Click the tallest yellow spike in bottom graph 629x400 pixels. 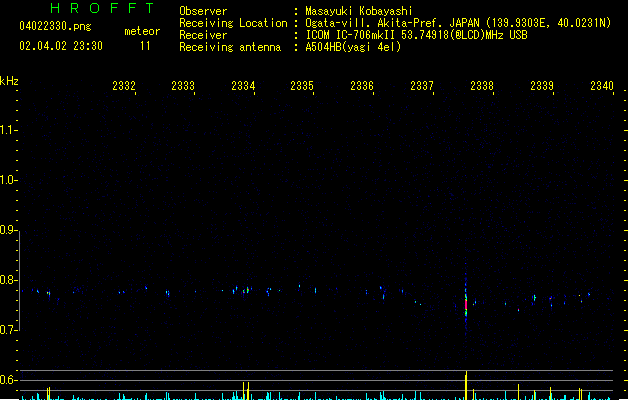click(466, 385)
